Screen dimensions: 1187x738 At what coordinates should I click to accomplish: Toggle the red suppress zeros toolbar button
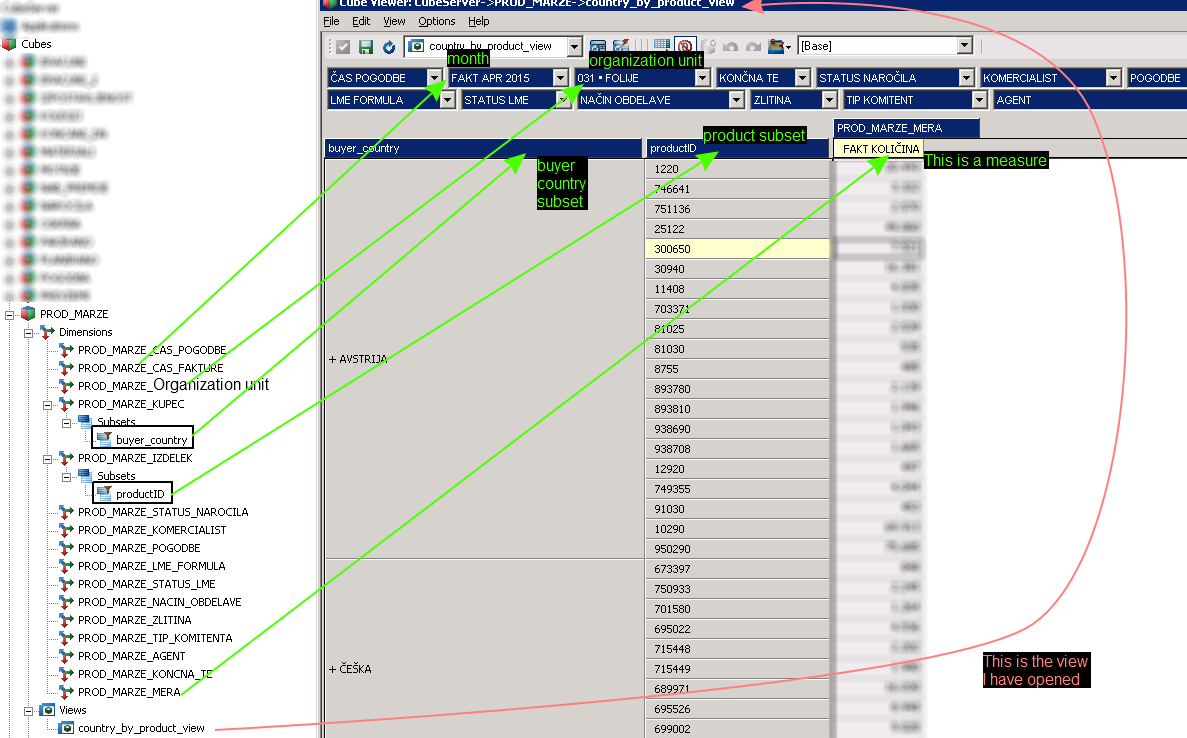[x=685, y=46]
